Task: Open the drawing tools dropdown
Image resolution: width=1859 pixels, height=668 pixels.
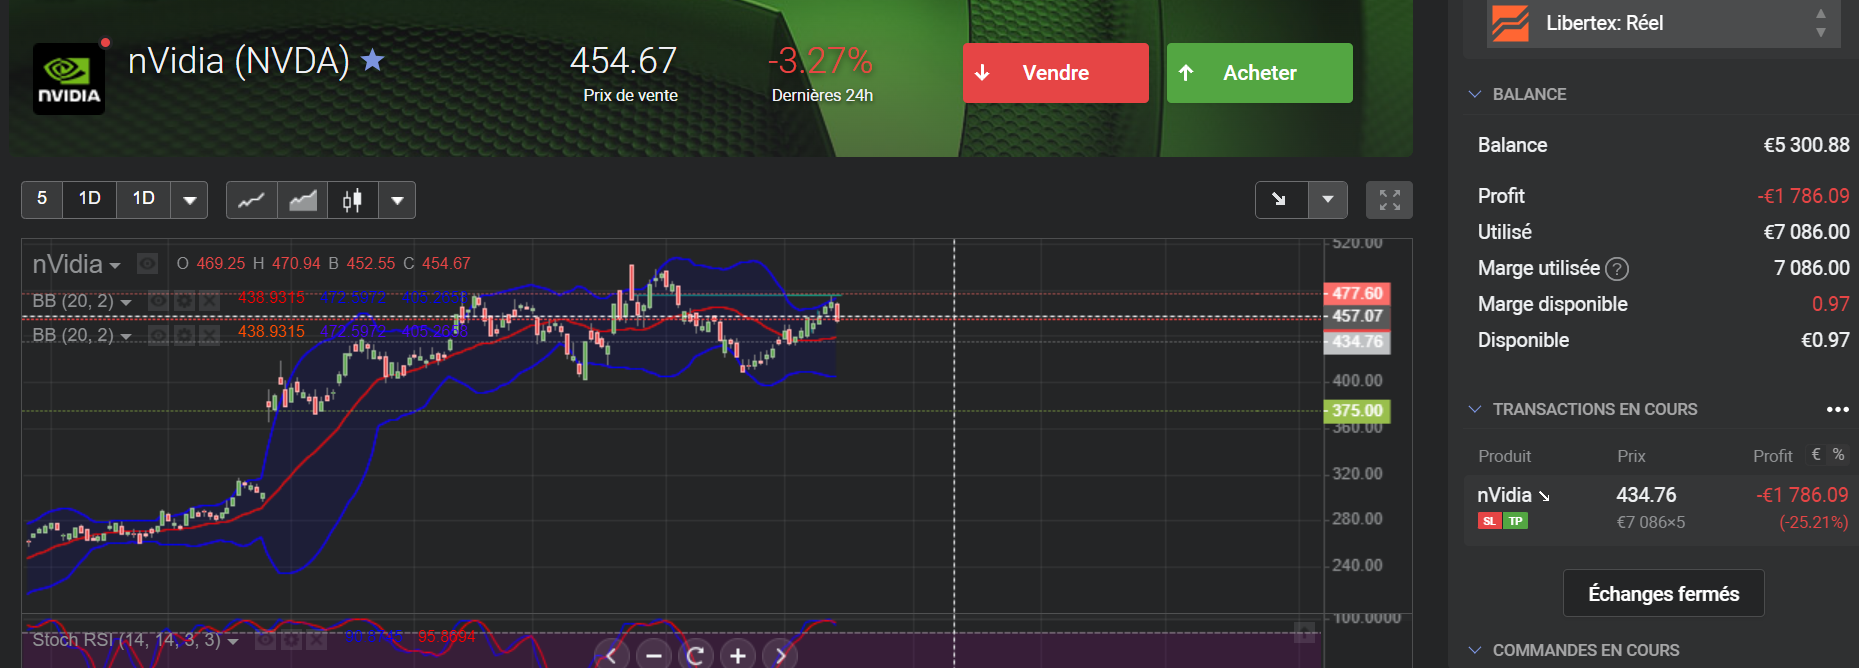Action: (x=1328, y=200)
